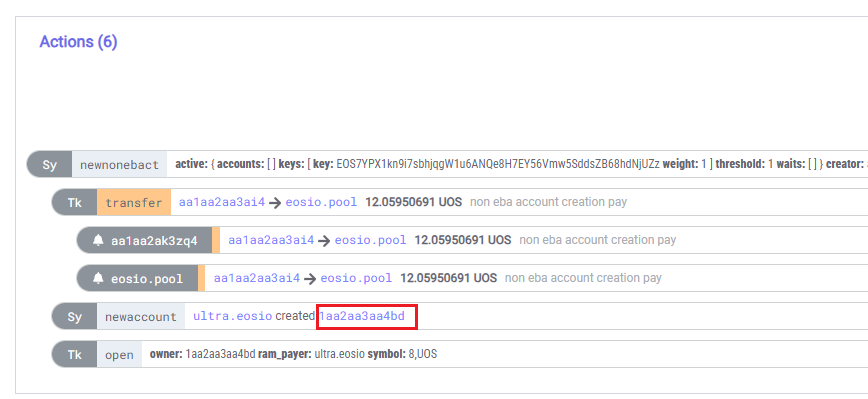The image size is (868, 399).
Task: Click the bell icon next to aa1aa2ak3zq4
Action: (99, 241)
